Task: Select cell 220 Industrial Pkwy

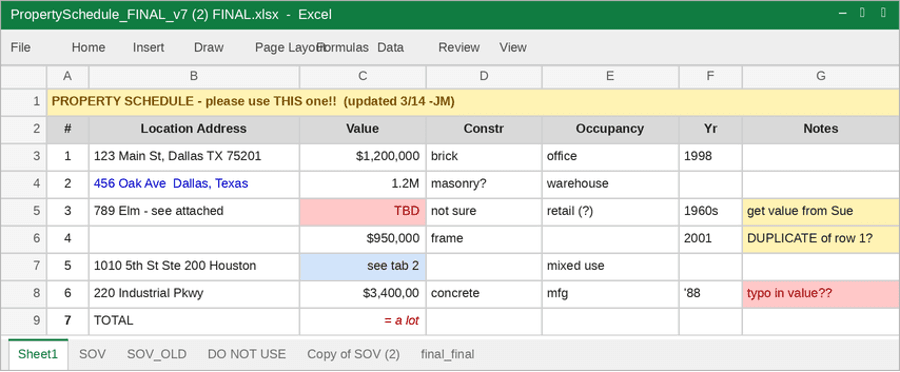Action: (194, 293)
